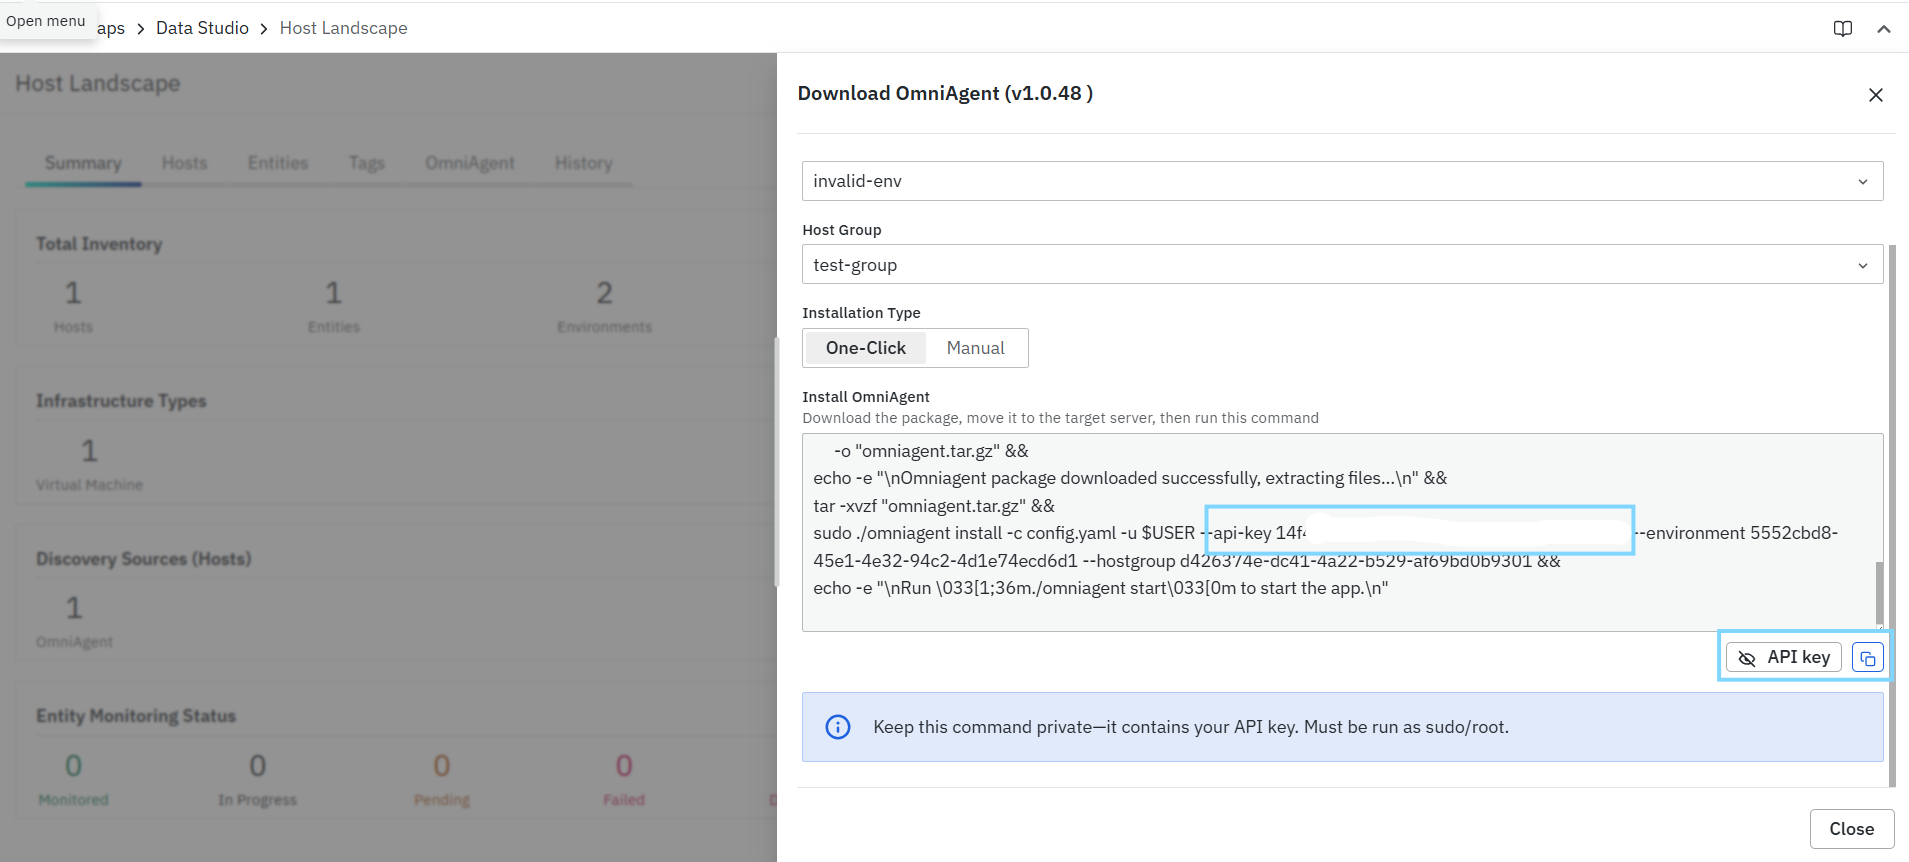
Task: Click the Pending count label
Action: click(442, 800)
